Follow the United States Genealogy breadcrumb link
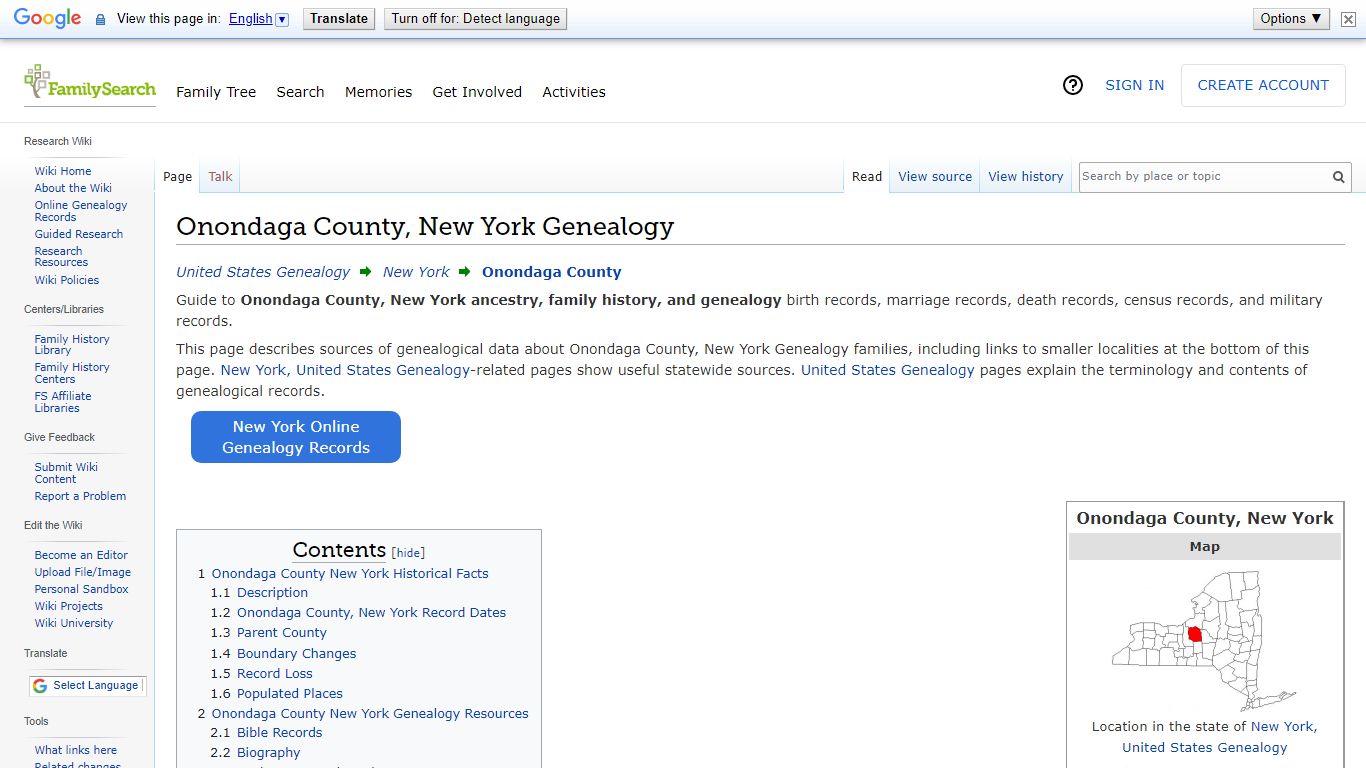 pyautogui.click(x=263, y=272)
